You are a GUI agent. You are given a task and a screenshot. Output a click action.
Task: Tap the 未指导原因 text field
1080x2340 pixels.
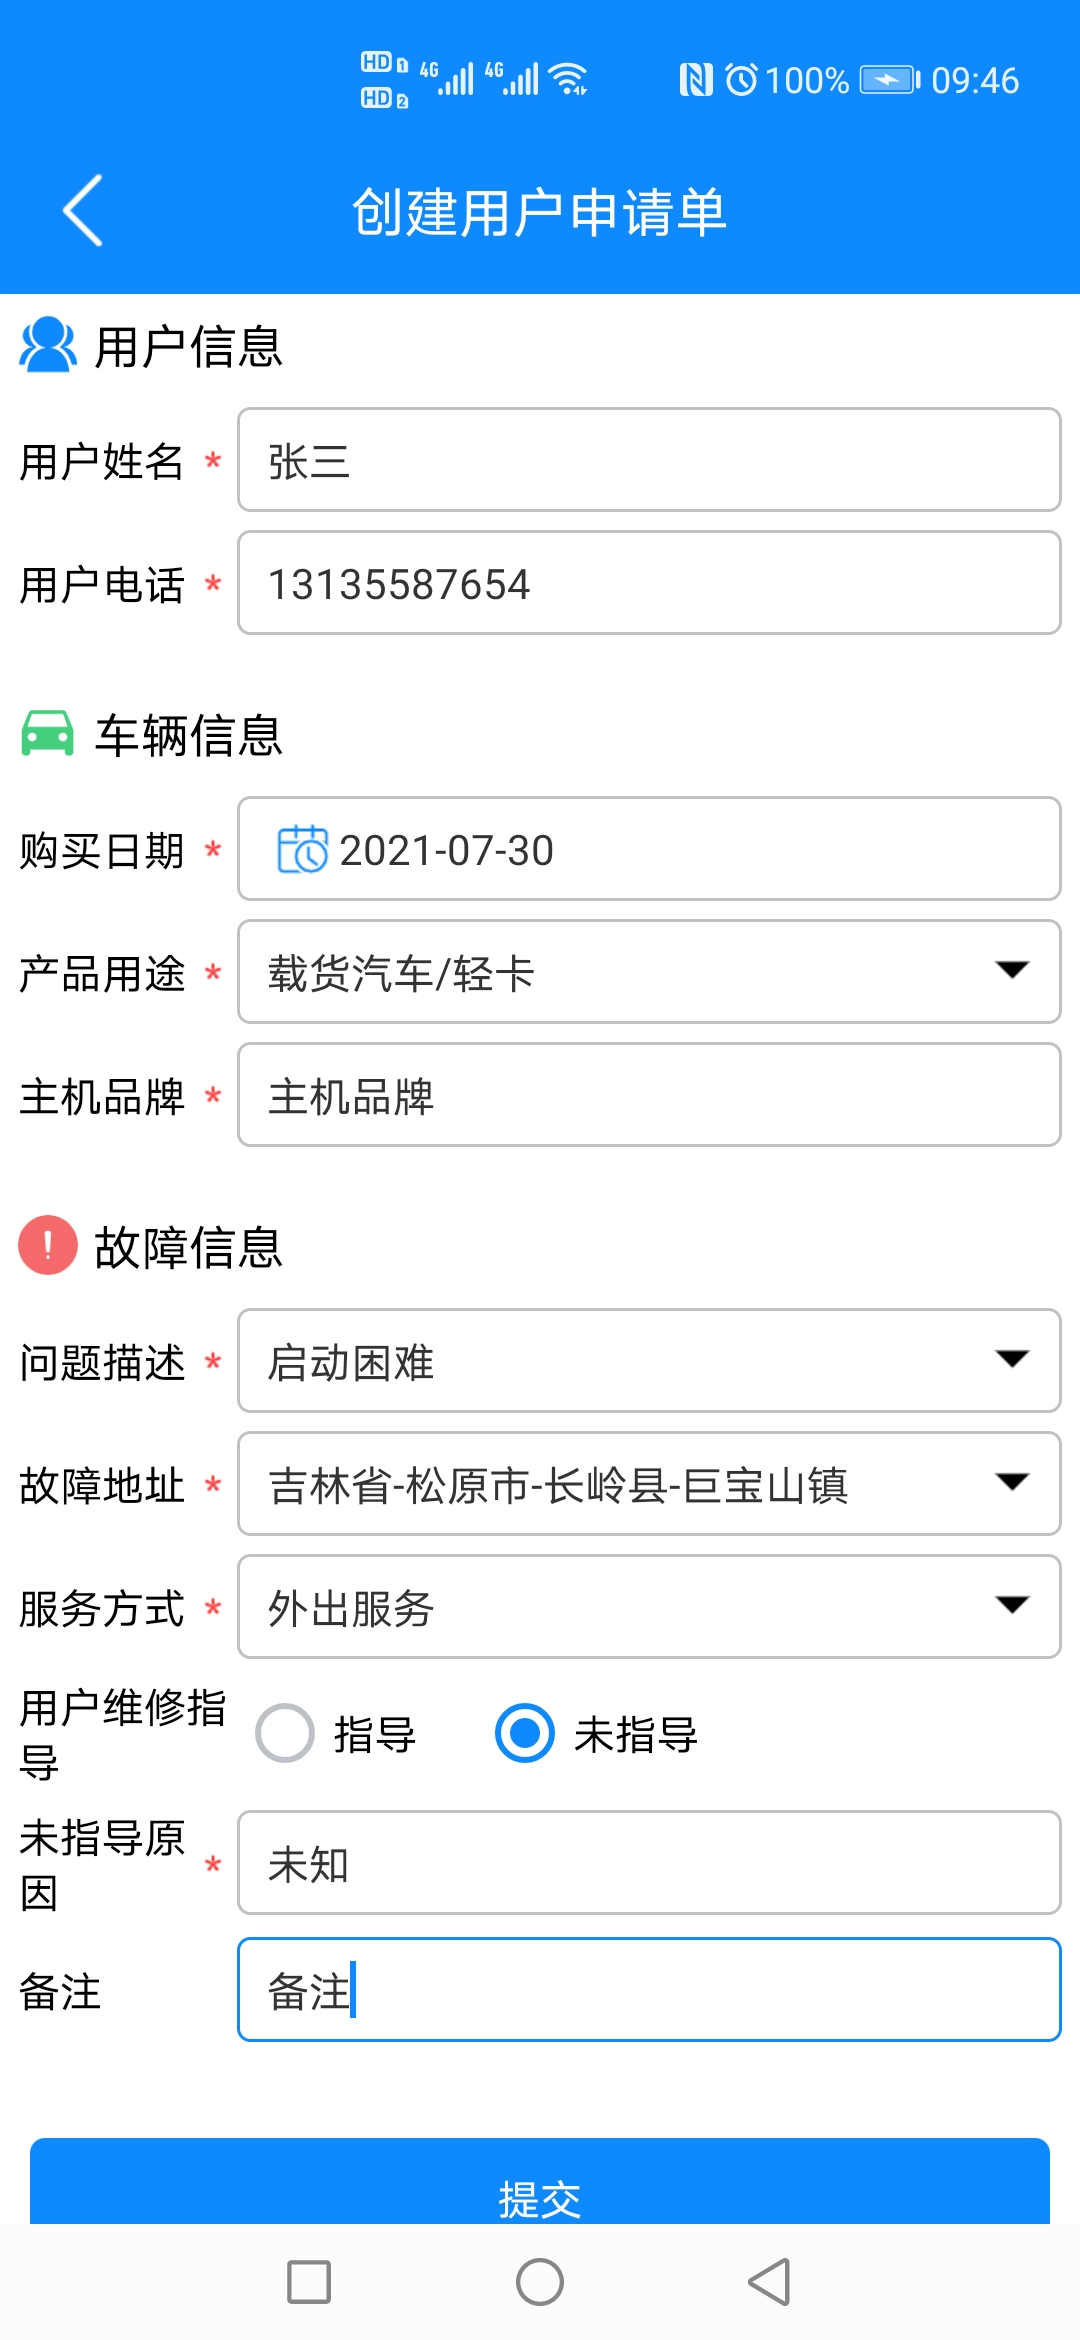pyautogui.click(x=648, y=1863)
